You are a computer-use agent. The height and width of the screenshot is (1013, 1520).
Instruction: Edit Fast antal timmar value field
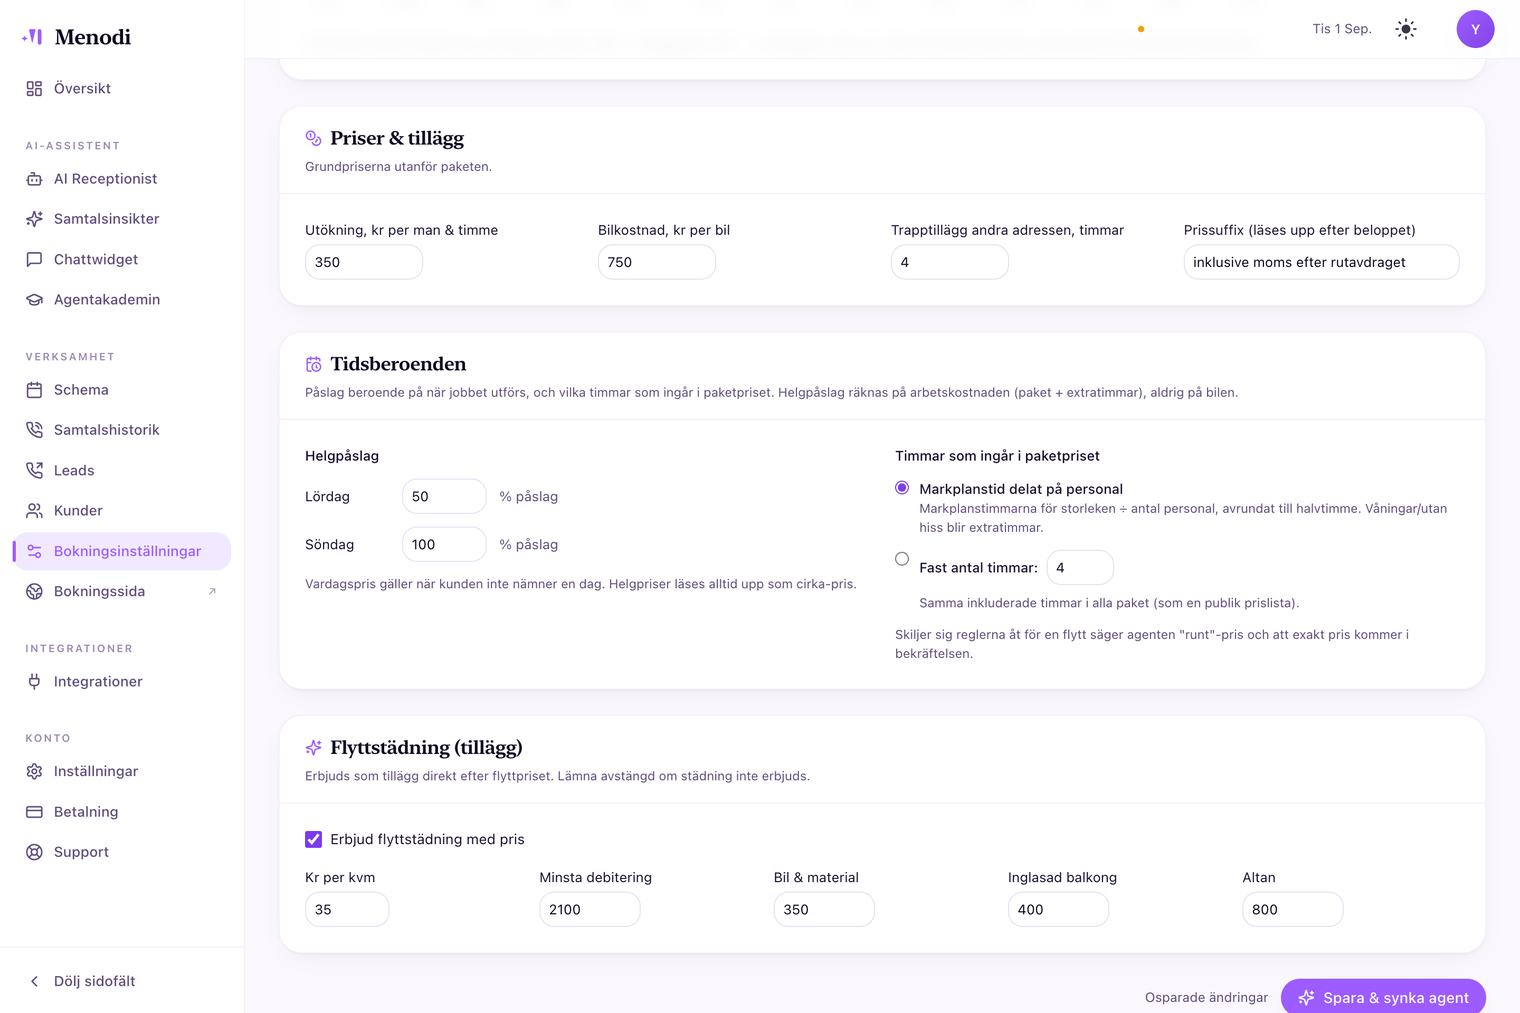[x=1080, y=567]
